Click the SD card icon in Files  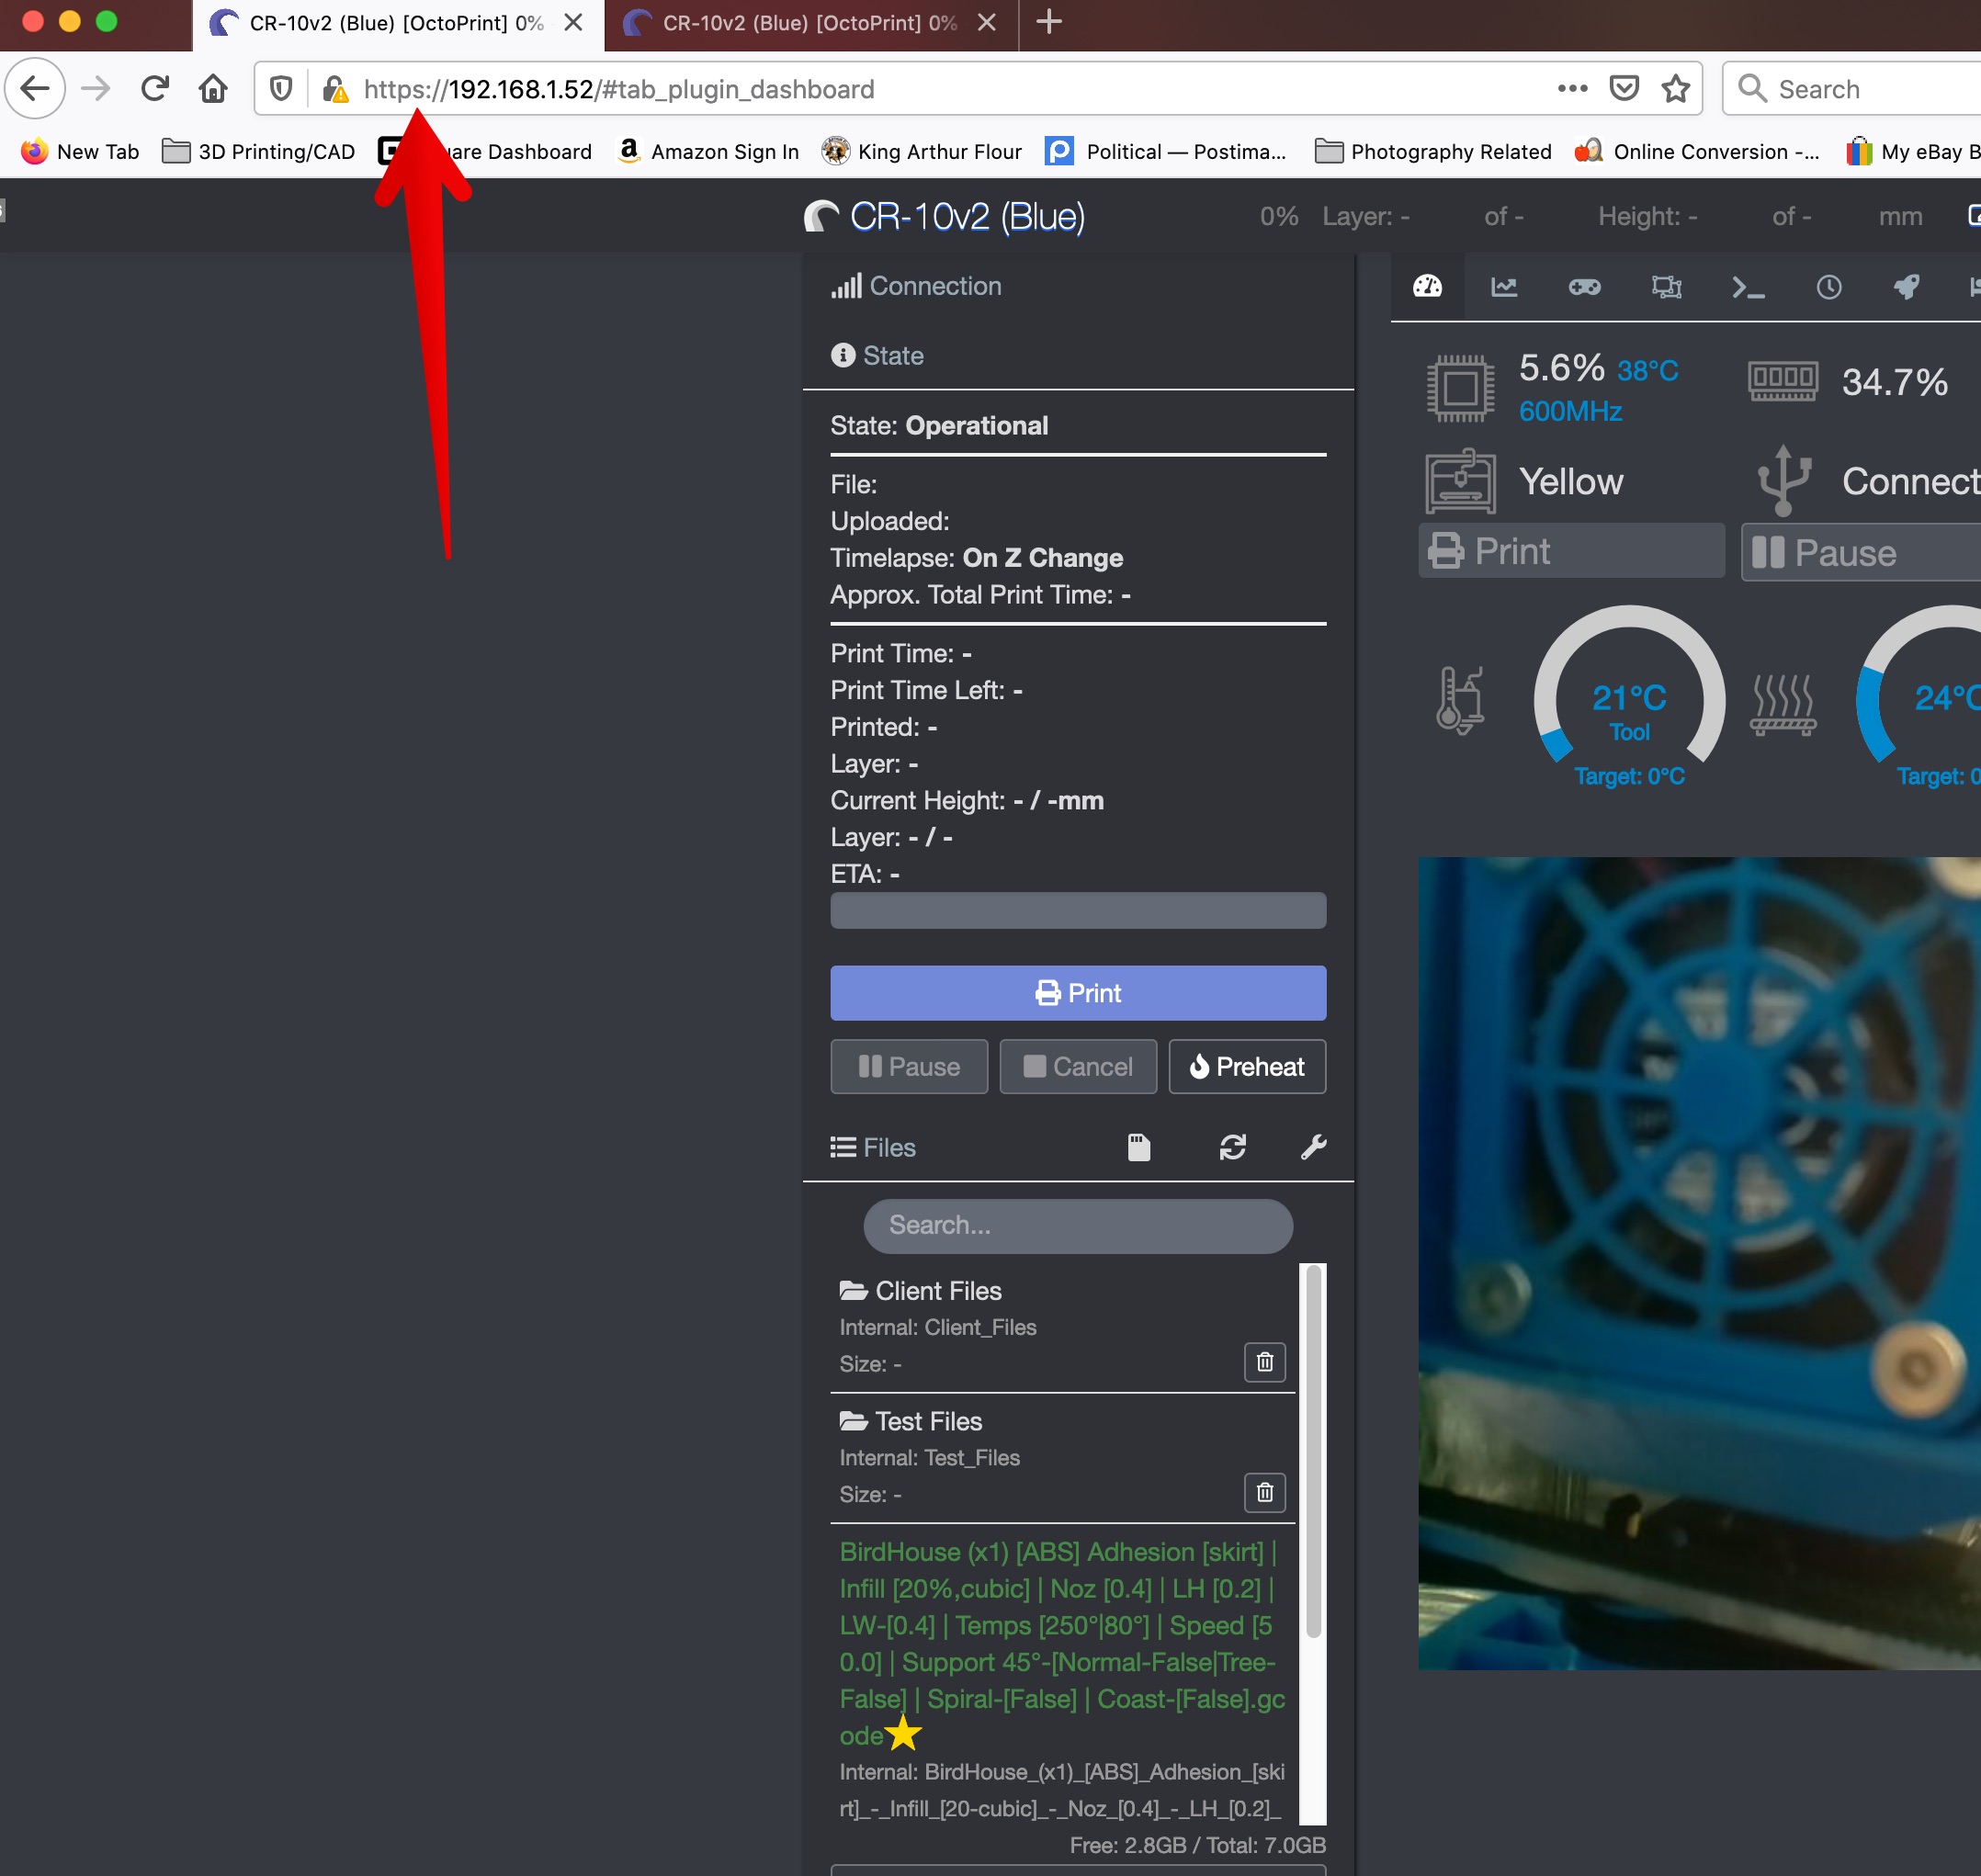pos(1139,1147)
